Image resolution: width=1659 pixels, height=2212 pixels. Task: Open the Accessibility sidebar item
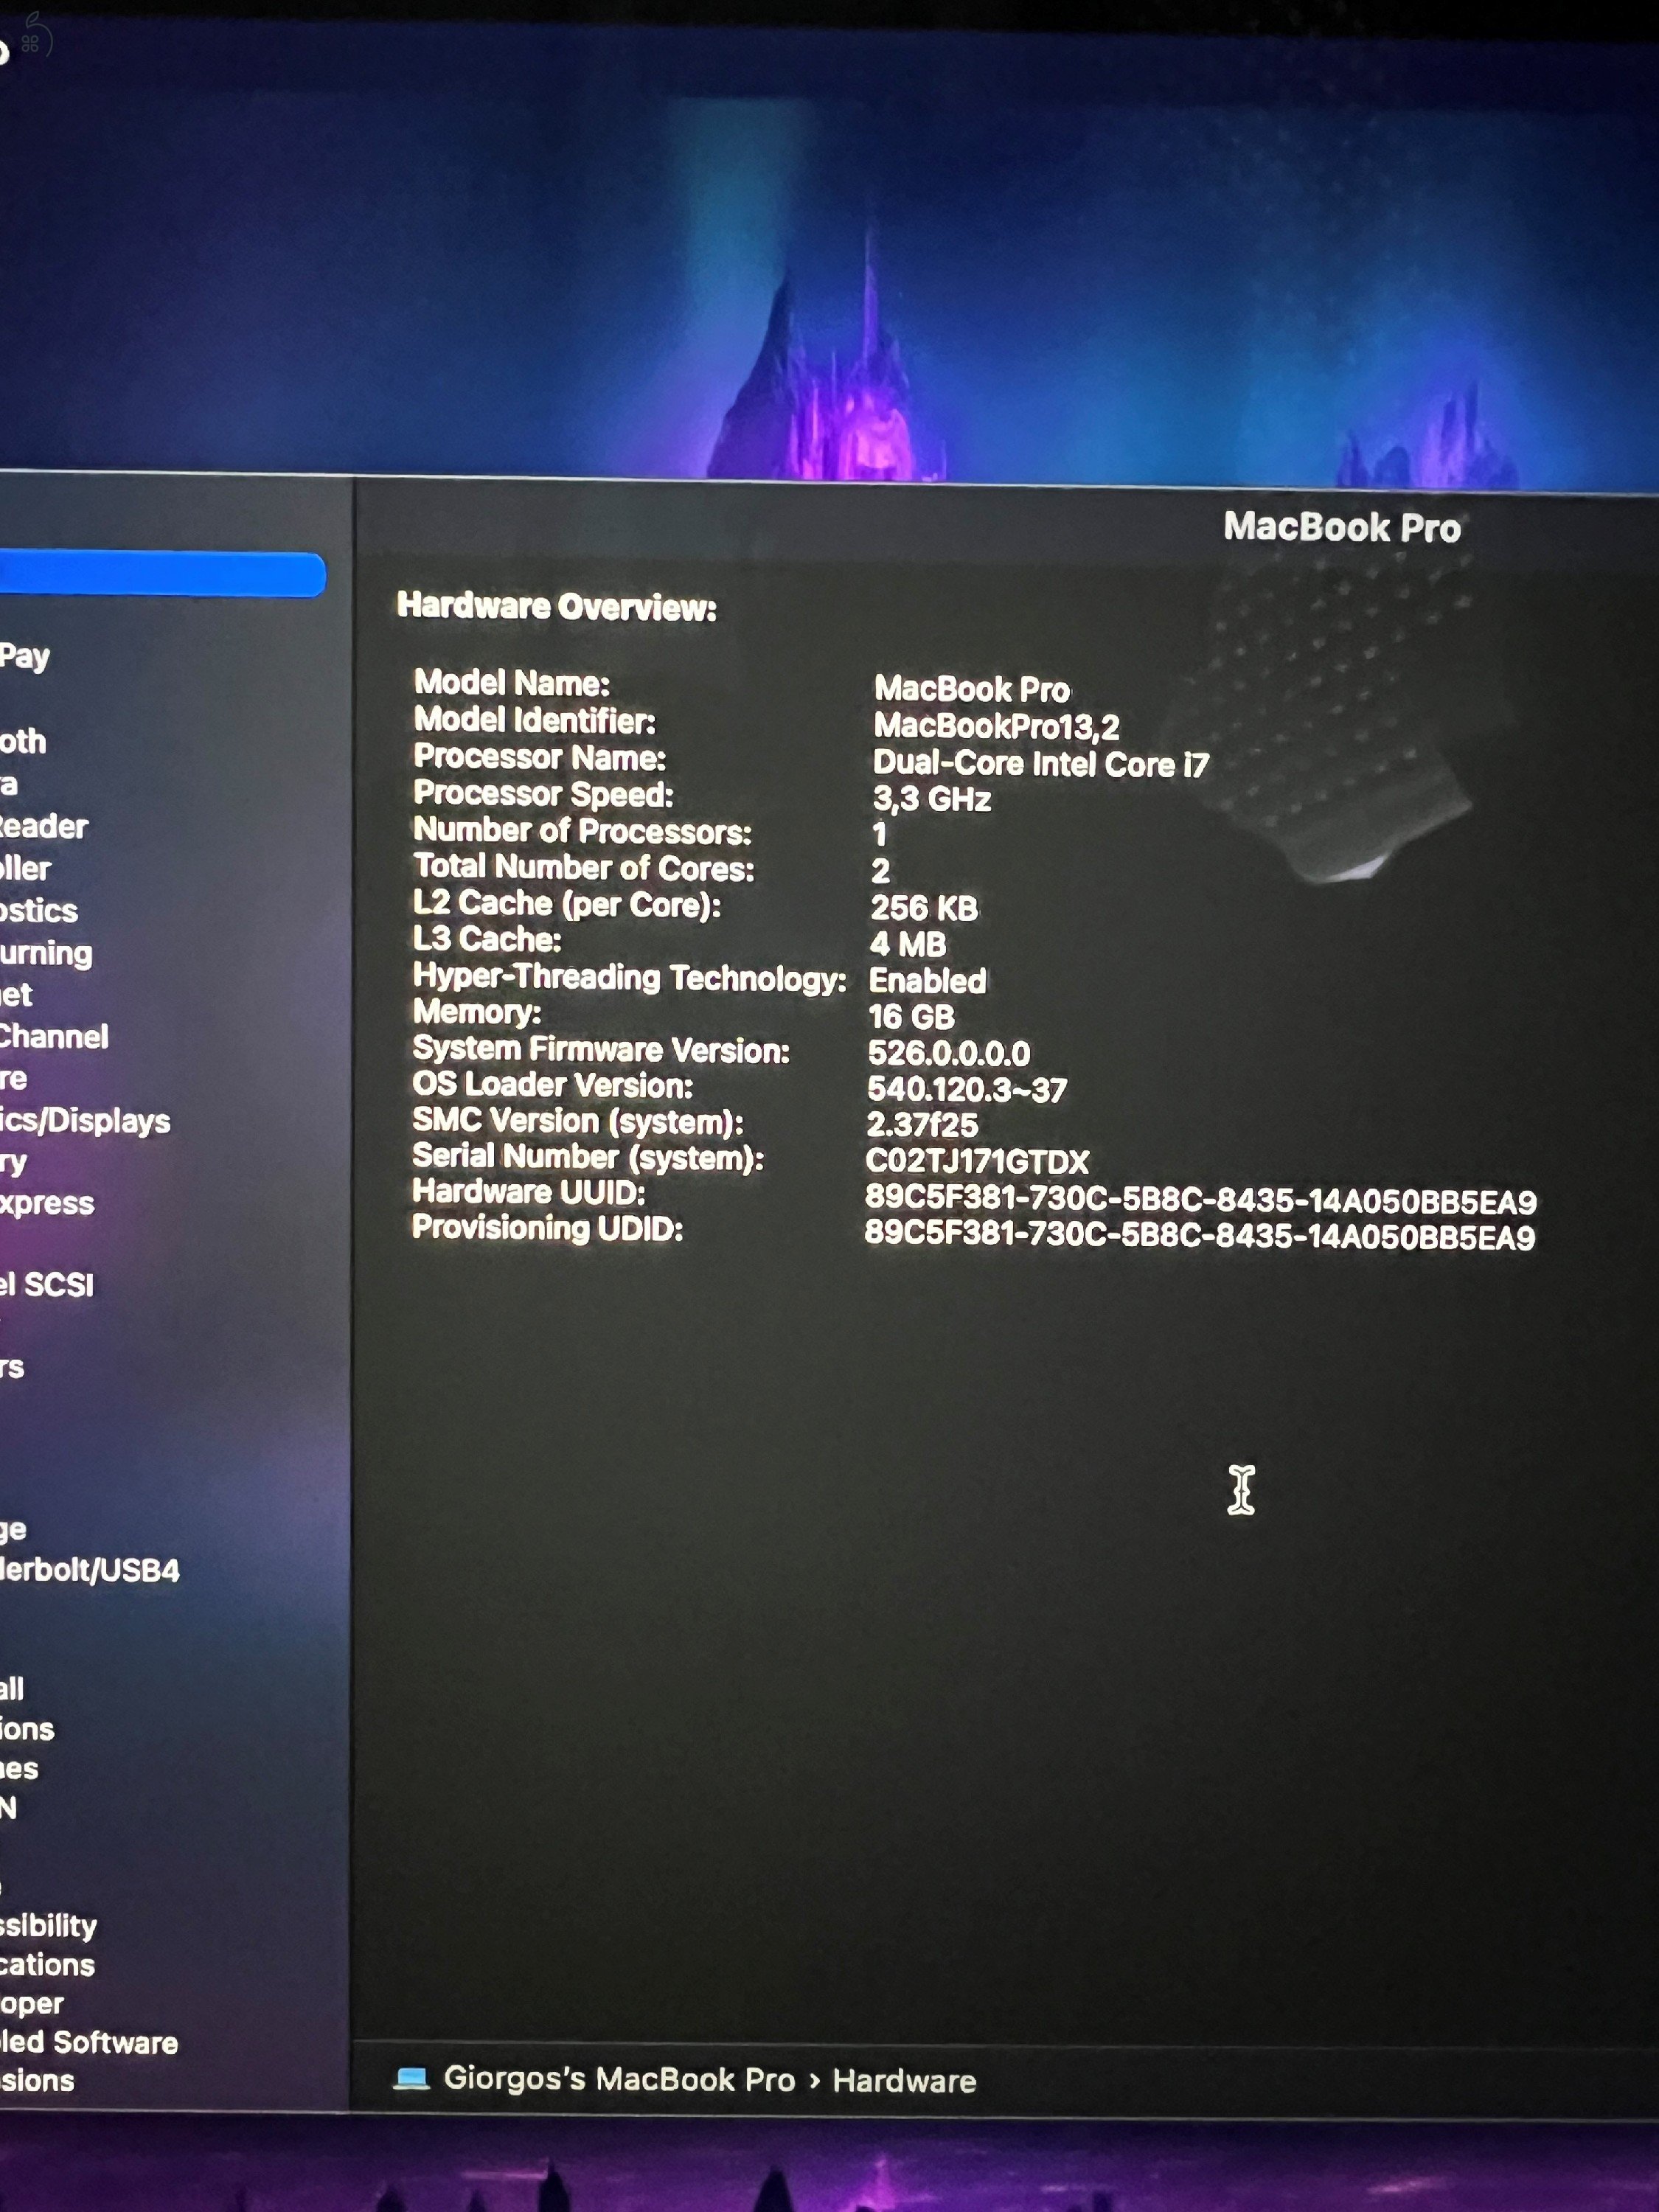[x=48, y=1925]
